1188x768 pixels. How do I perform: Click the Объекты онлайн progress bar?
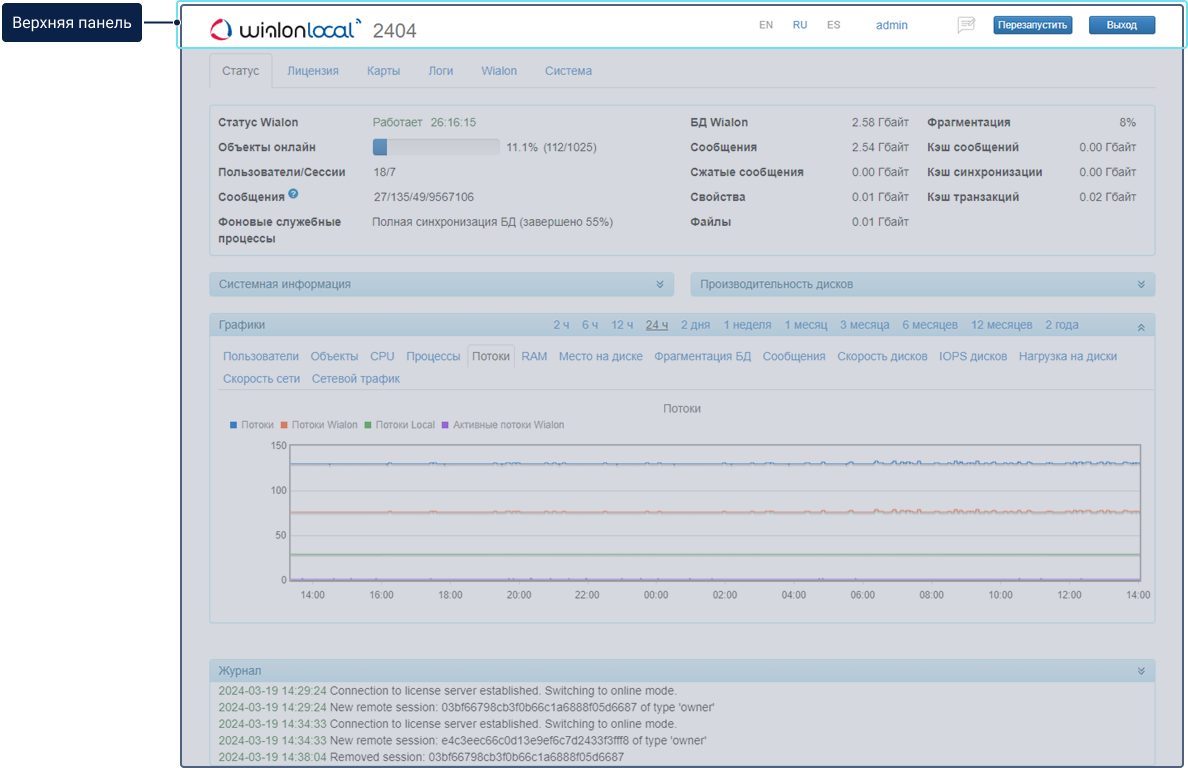point(436,147)
